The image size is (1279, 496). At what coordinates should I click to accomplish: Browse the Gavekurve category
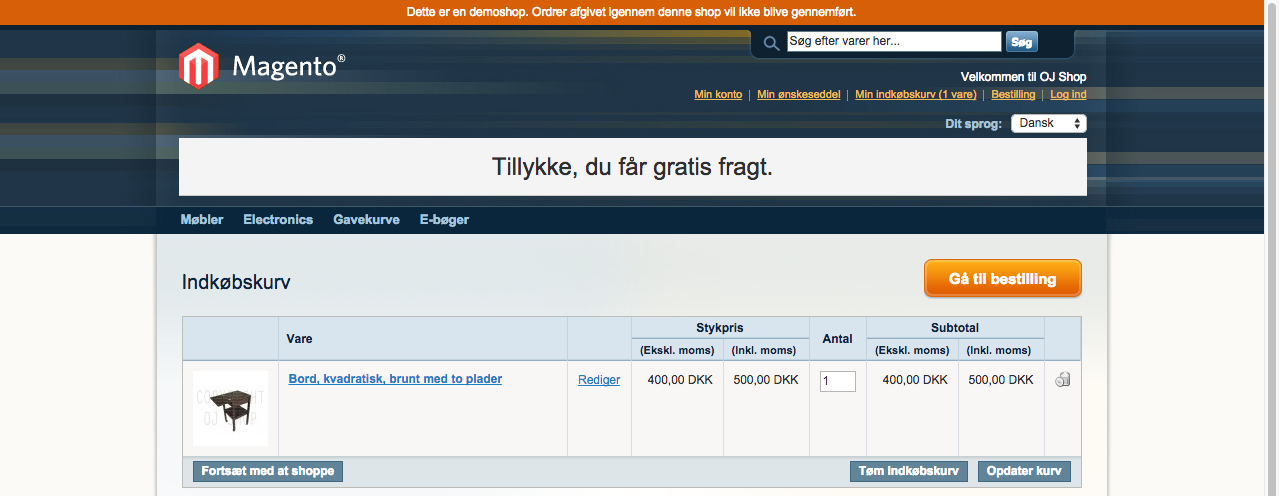tap(366, 220)
